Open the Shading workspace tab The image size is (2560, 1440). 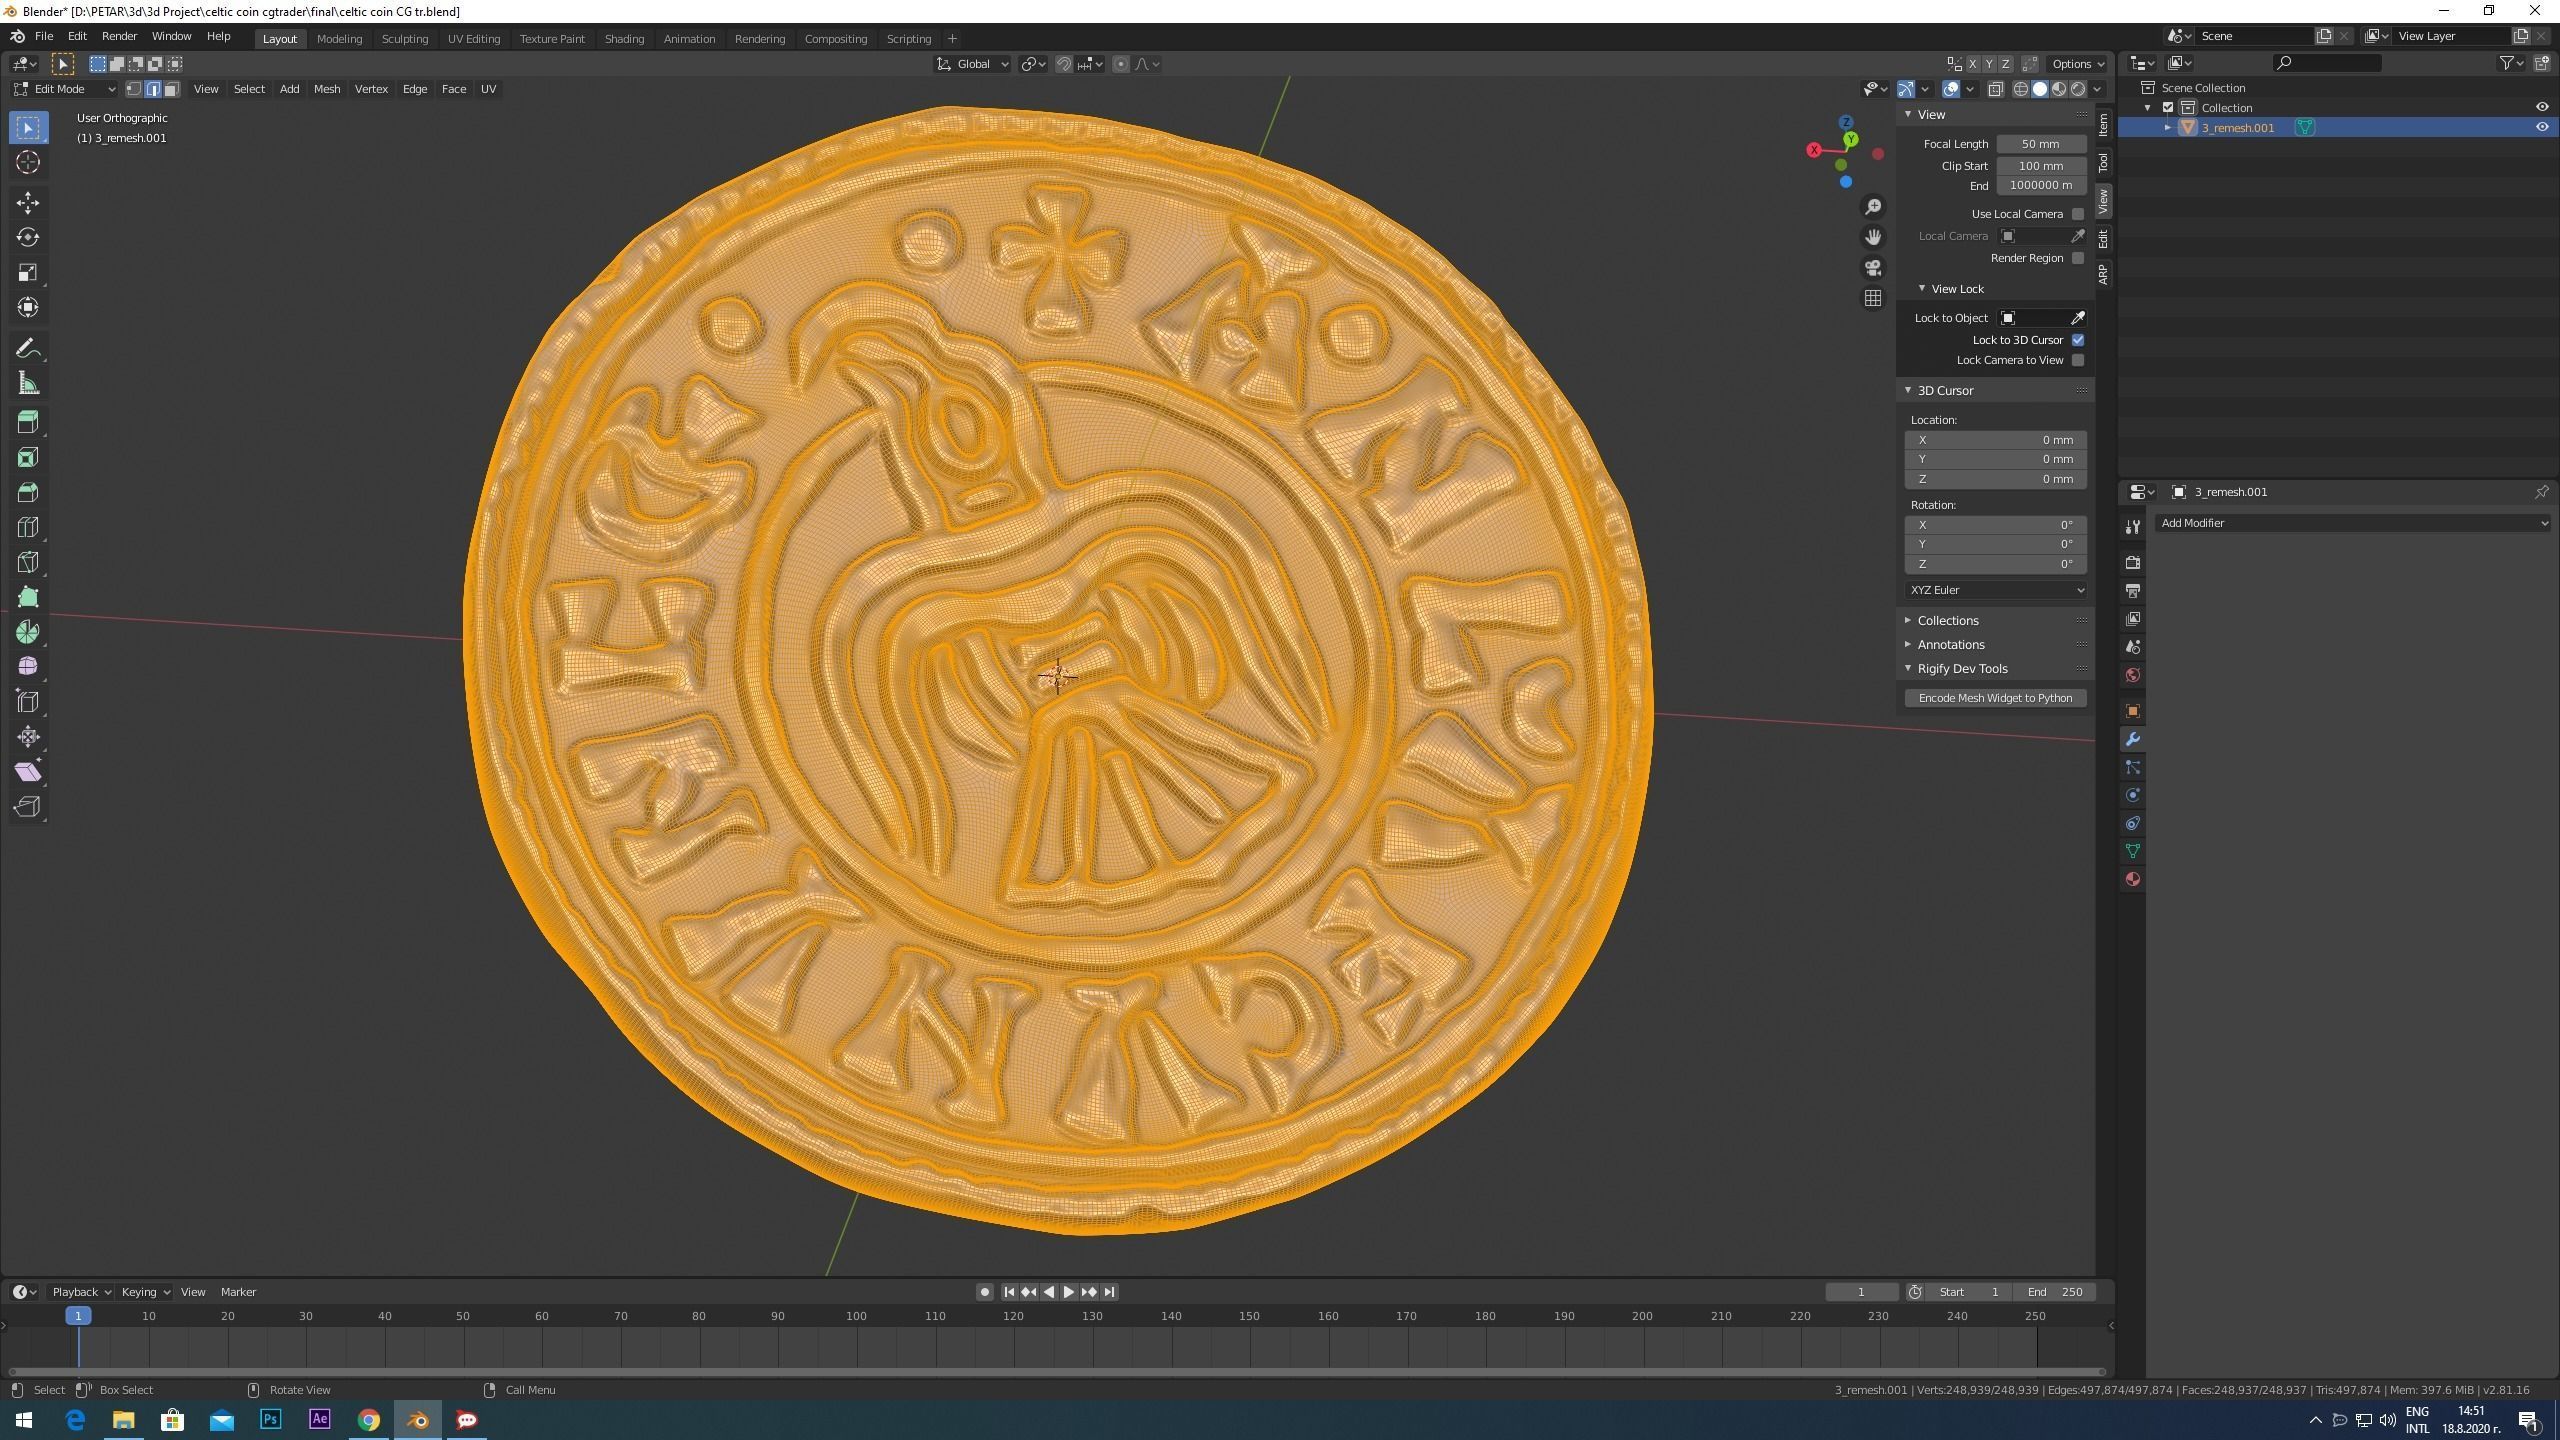624,39
